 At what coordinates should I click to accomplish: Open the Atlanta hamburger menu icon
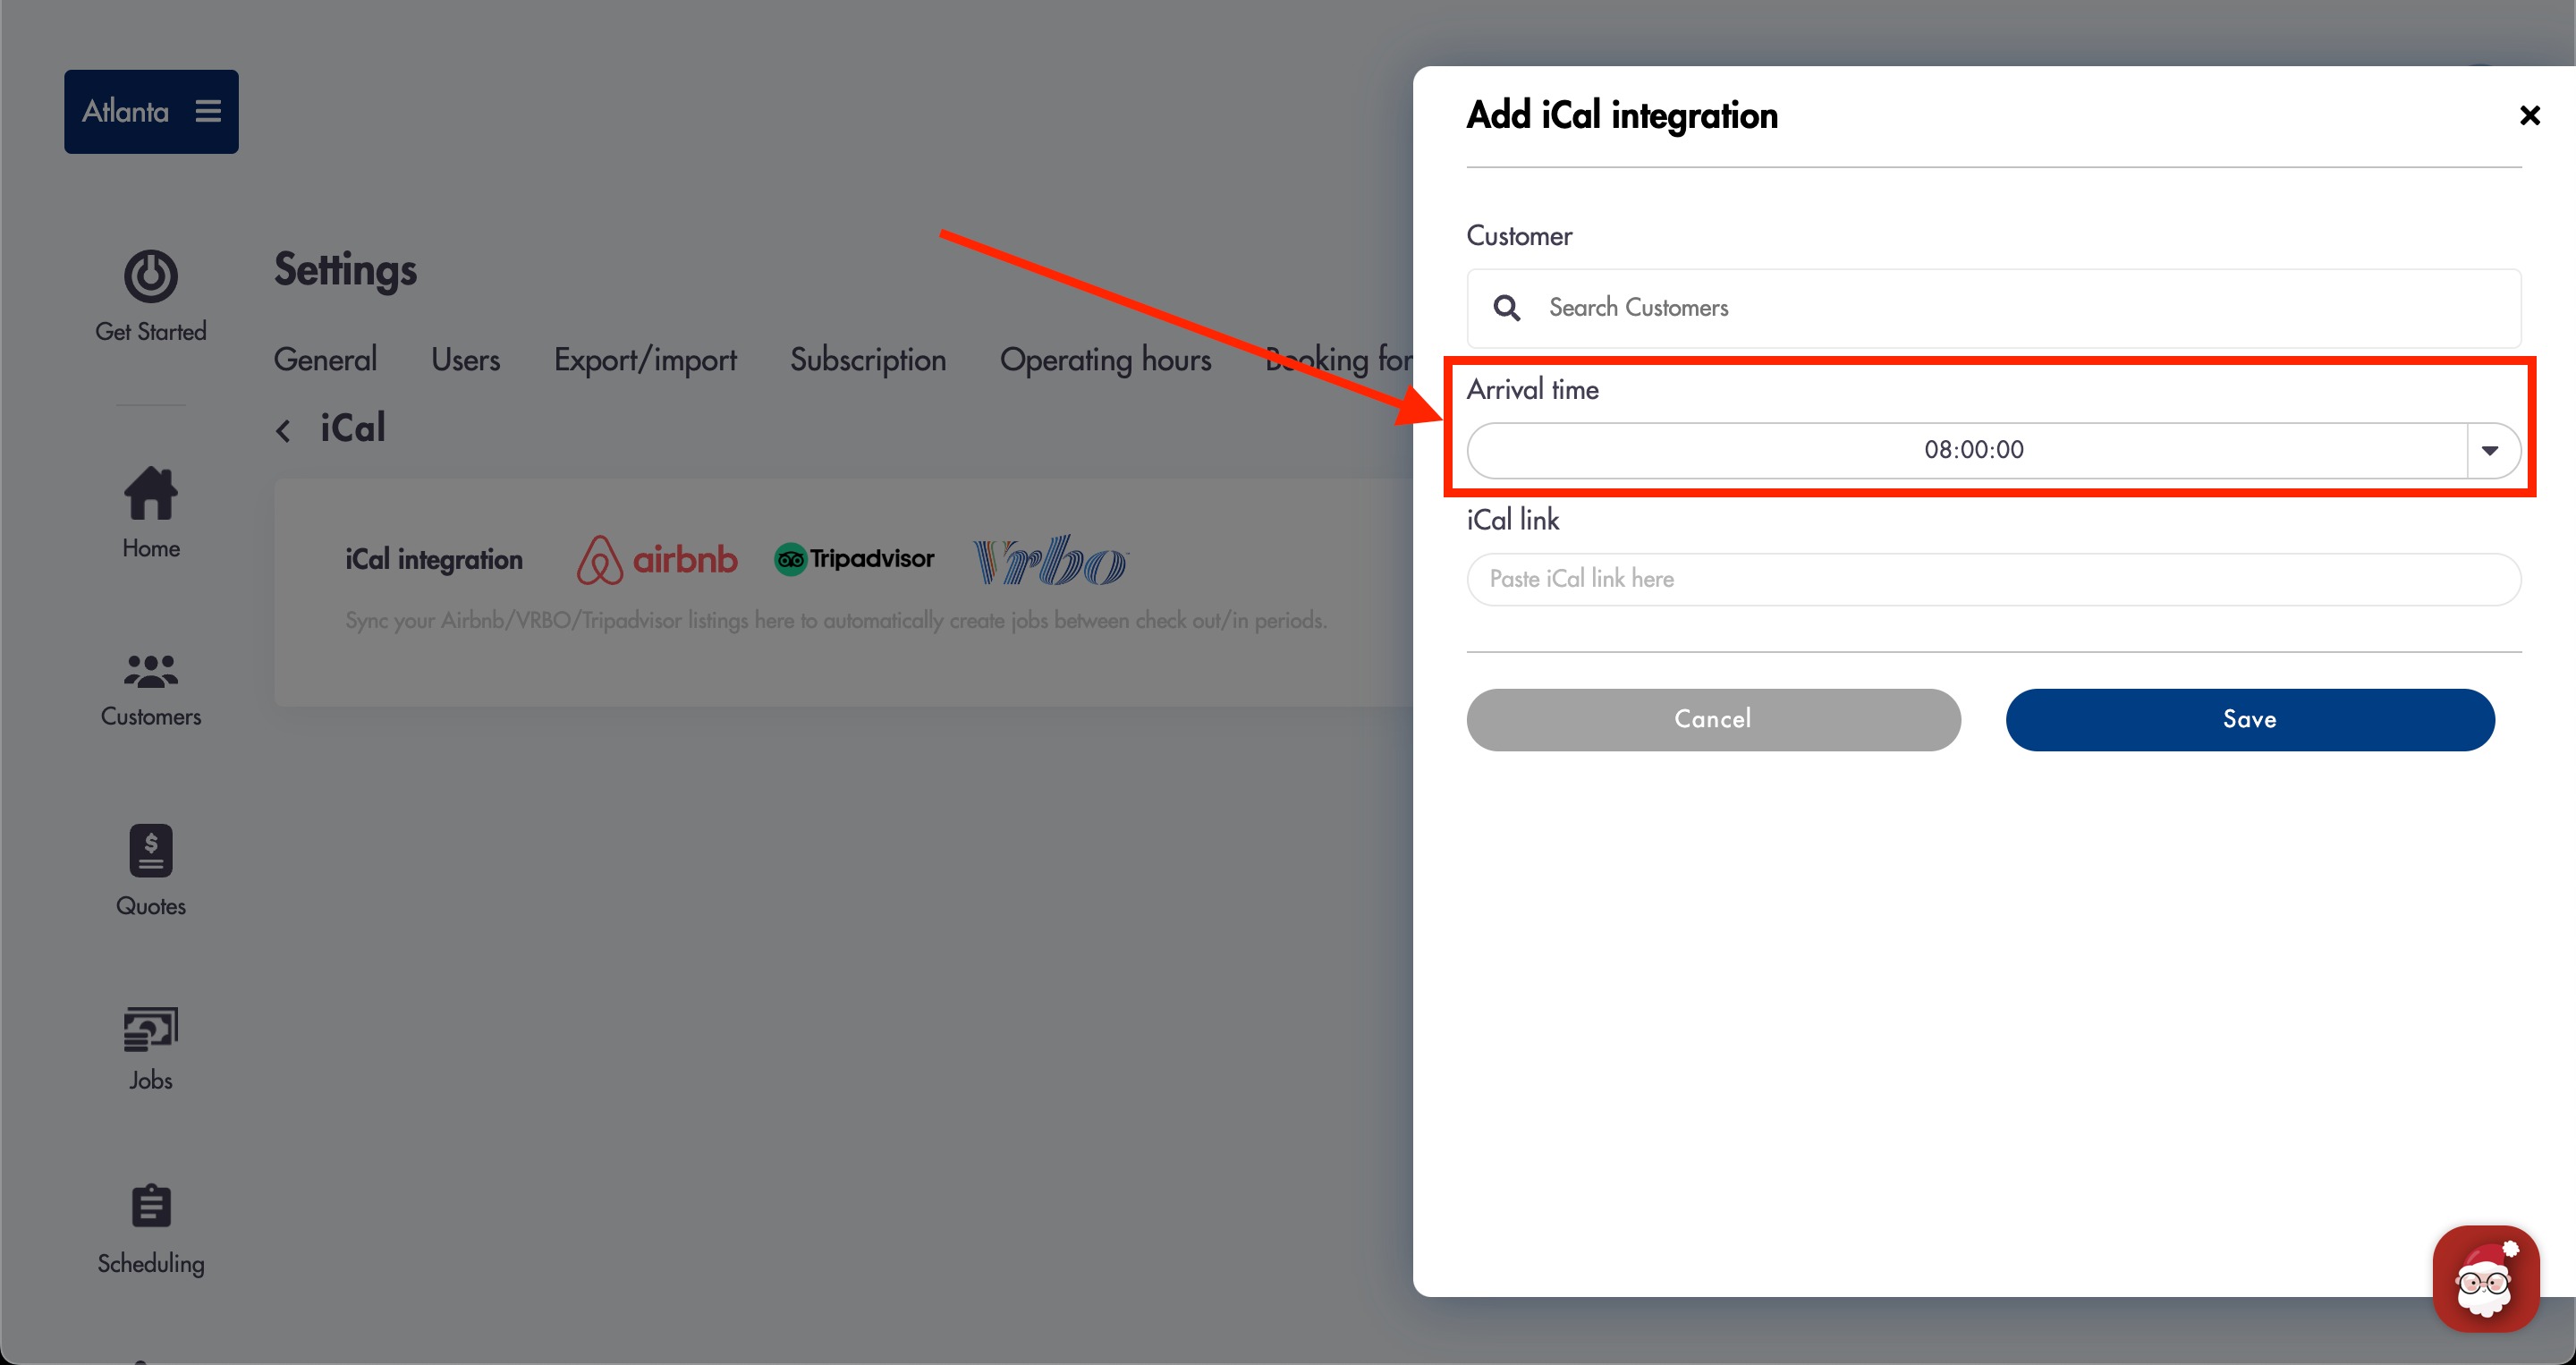[x=208, y=111]
